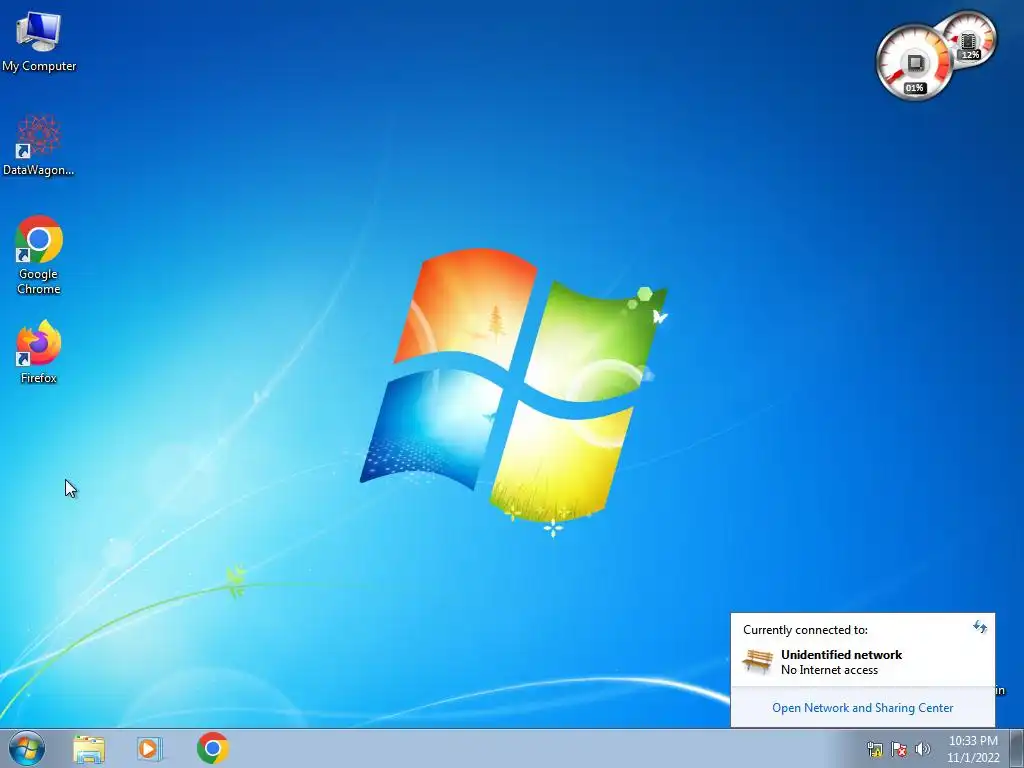Click the volume speaker tray icon
Screen dimensions: 1024x768
(922, 749)
